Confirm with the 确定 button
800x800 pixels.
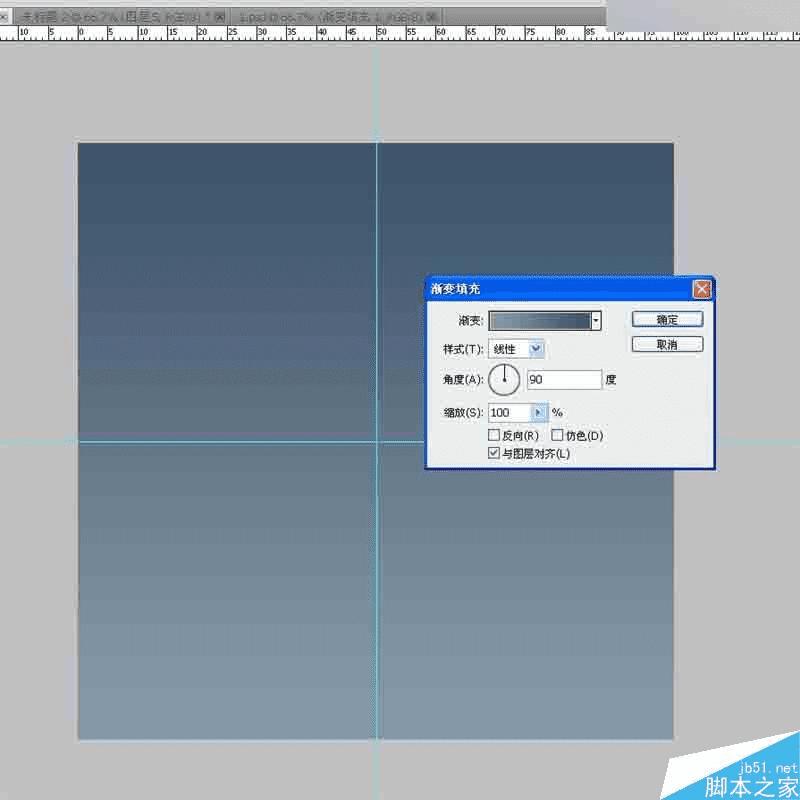(667, 320)
